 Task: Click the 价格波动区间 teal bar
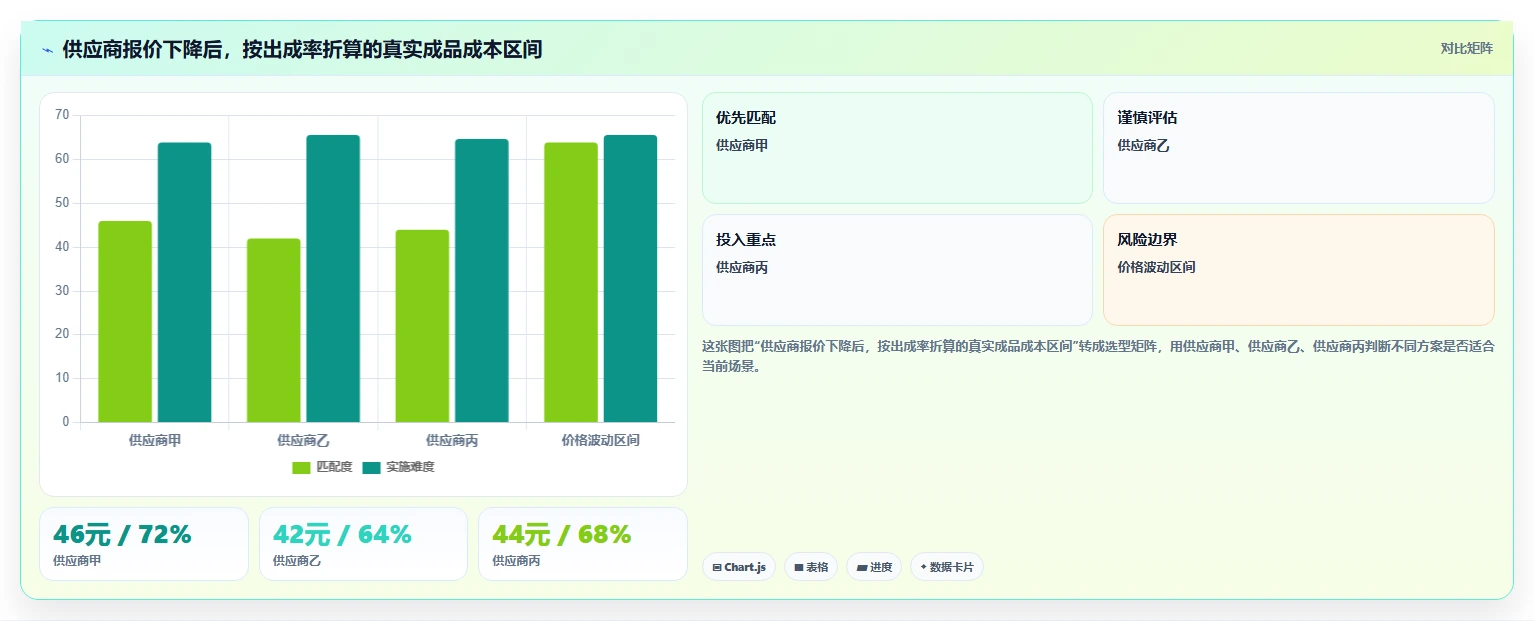(x=630, y=278)
